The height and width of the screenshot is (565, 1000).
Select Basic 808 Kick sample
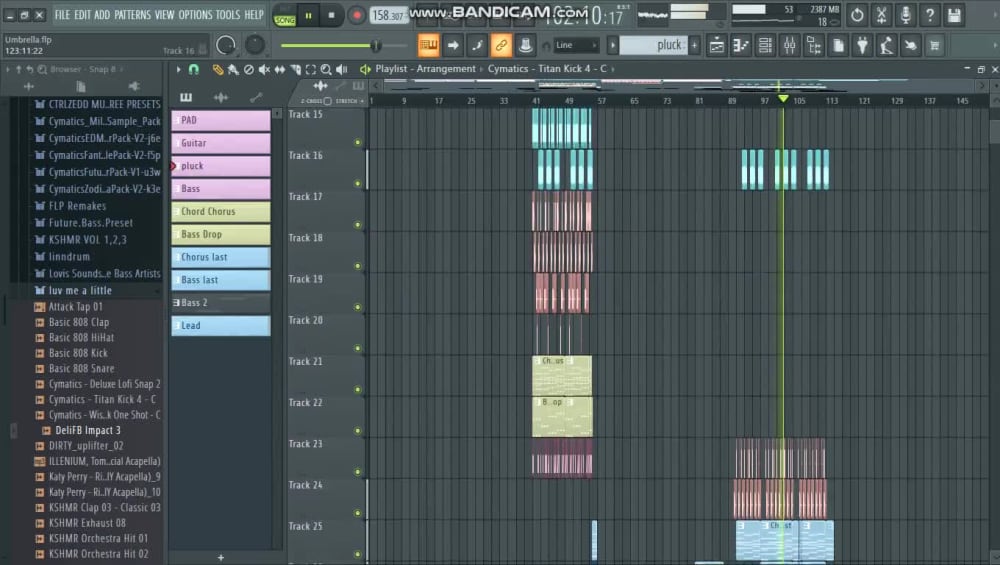coord(78,353)
